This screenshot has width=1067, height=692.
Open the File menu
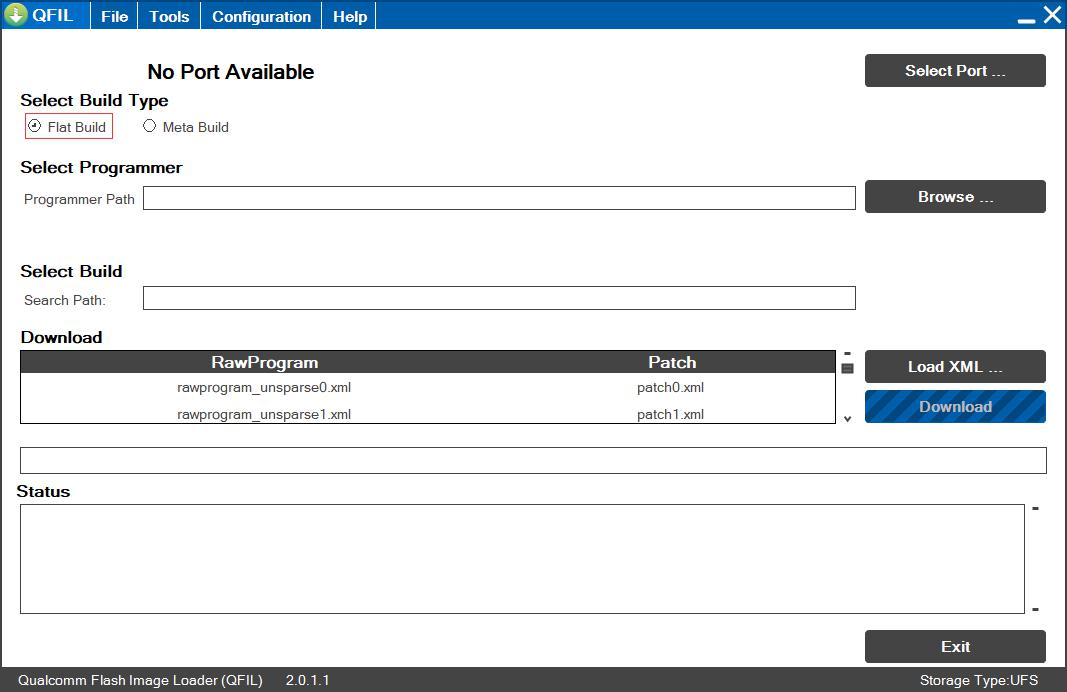[x=114, y=16]
